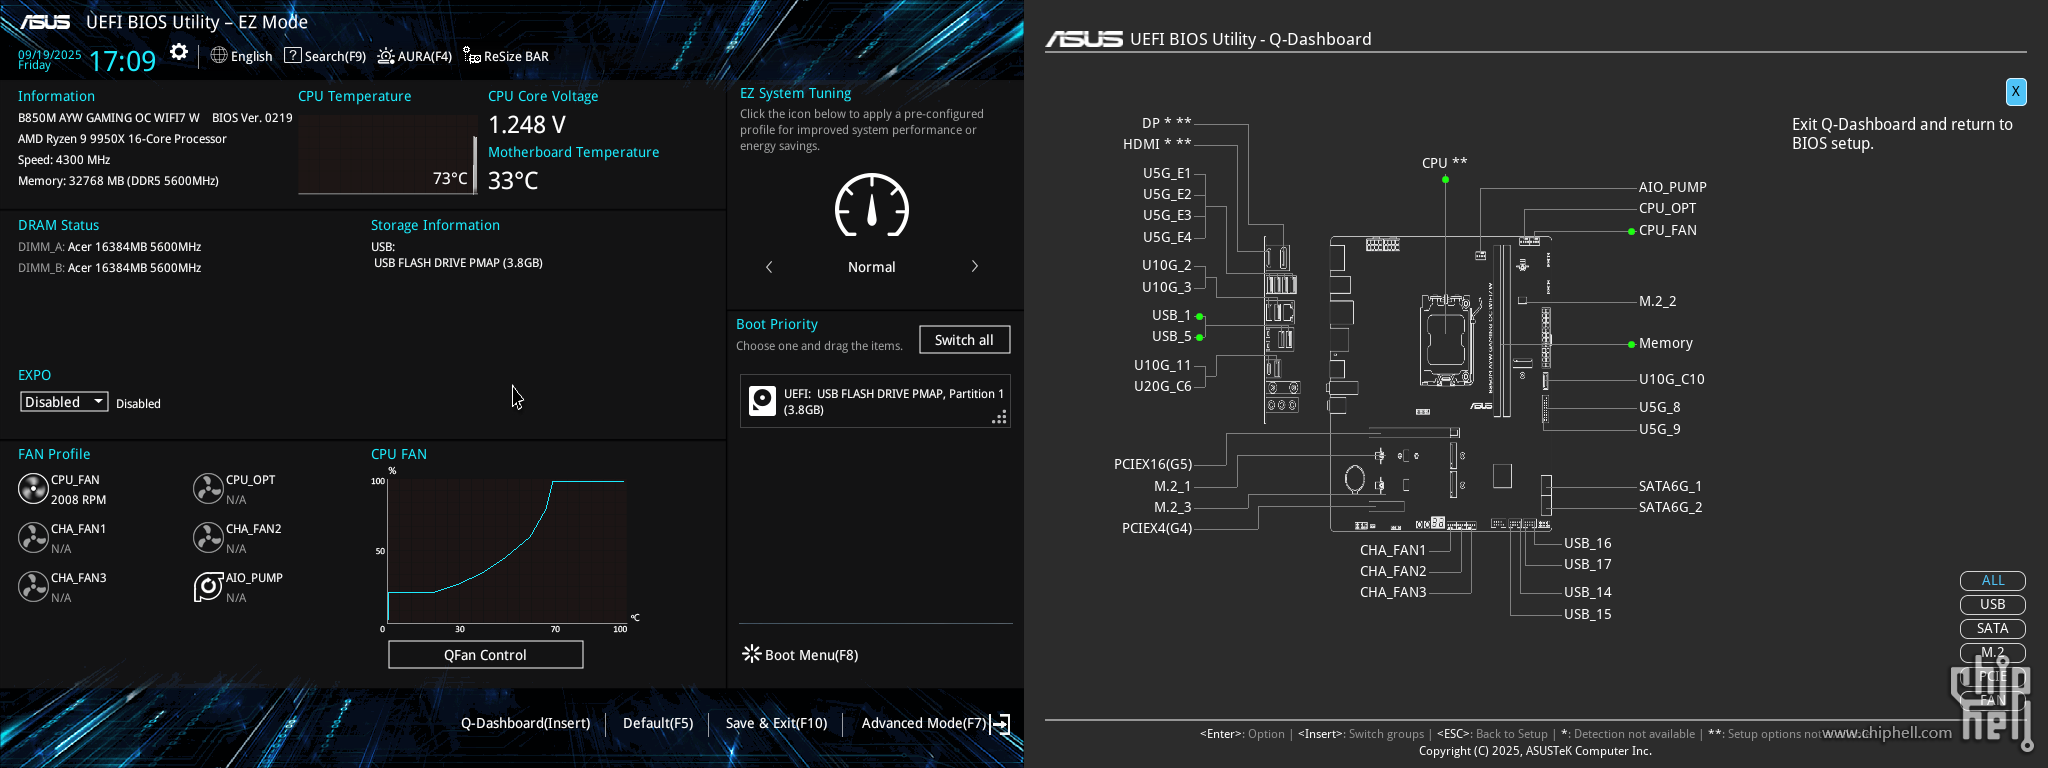
Task: Go to the previous tuning profile with the left chevron
Action: [x=769, y=267]
